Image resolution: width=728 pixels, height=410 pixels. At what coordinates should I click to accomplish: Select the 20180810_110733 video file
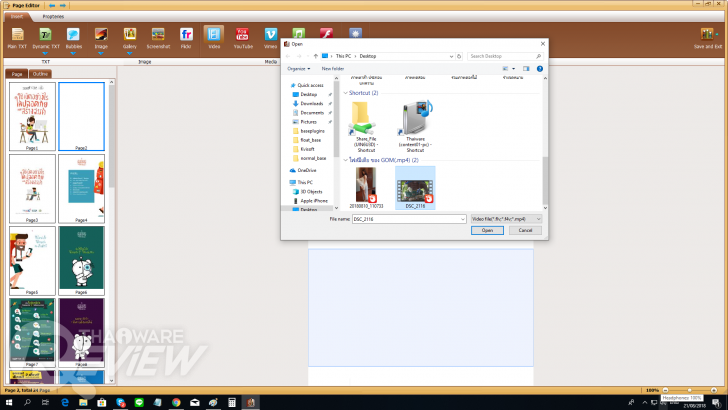[x=366, y=188]
